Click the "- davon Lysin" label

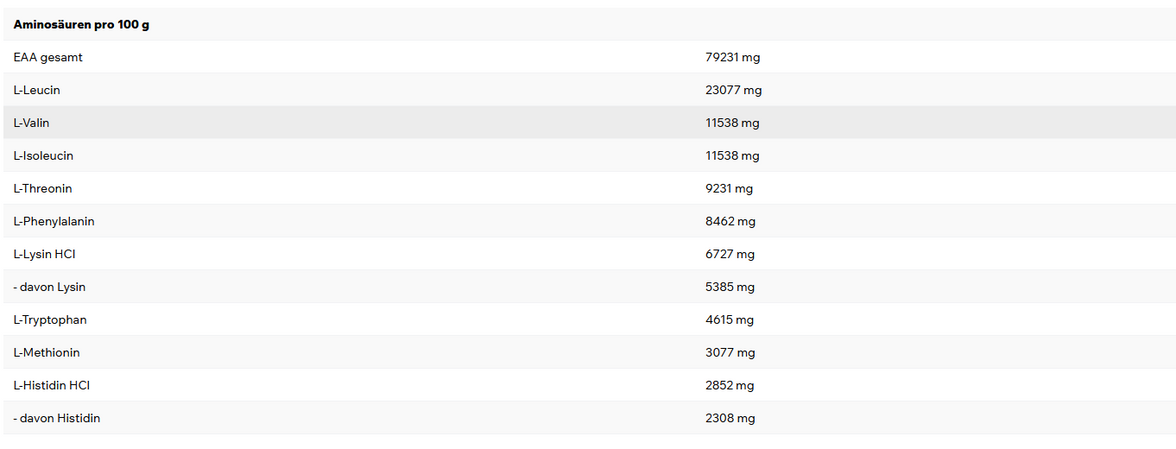[50, 287]
